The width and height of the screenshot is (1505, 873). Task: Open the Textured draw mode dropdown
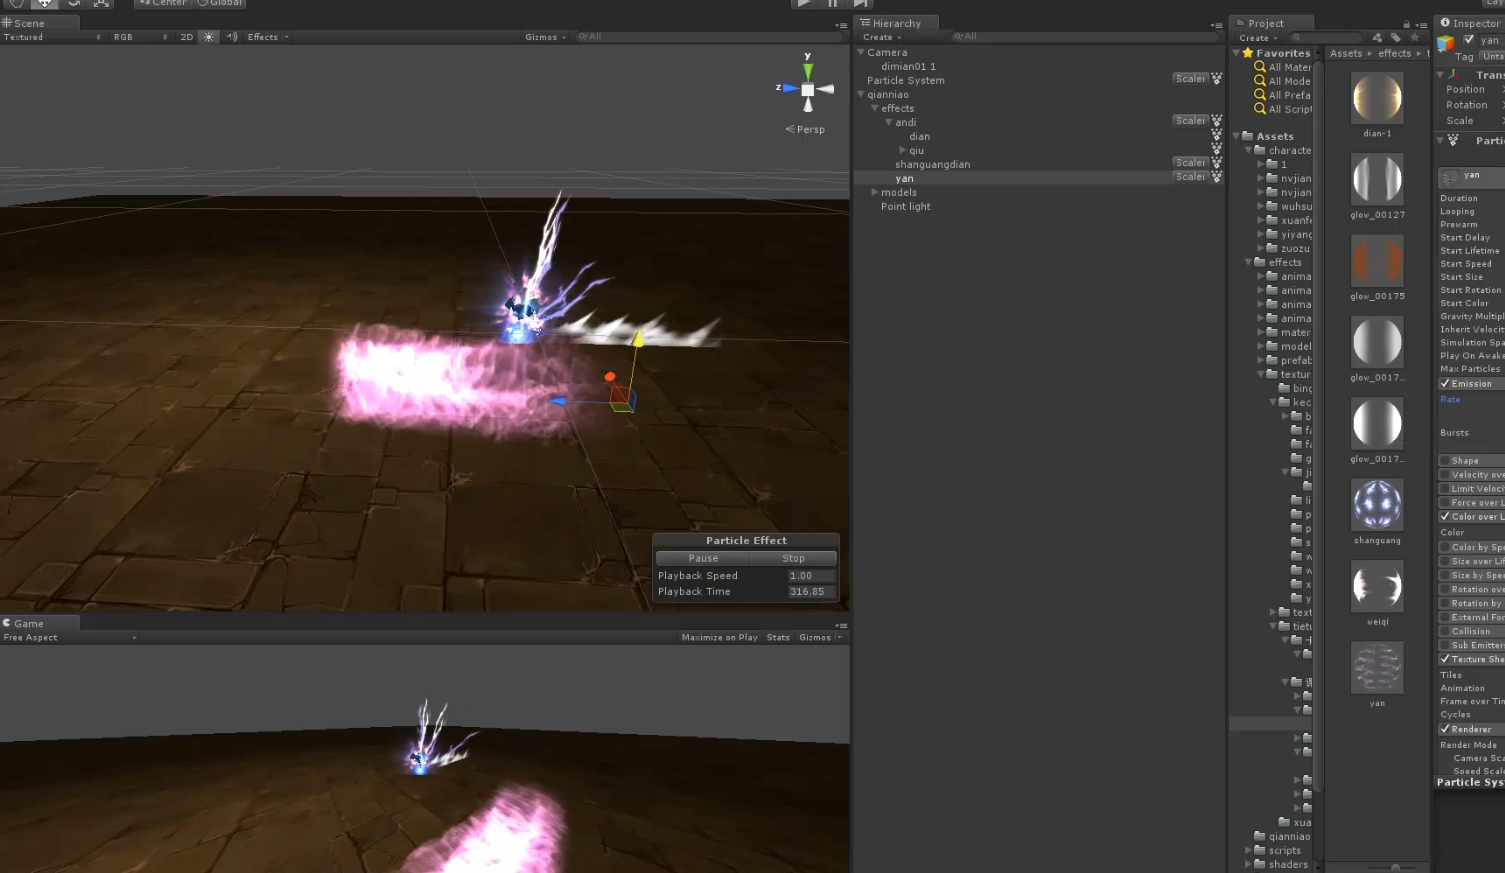(x=52, y=37)
